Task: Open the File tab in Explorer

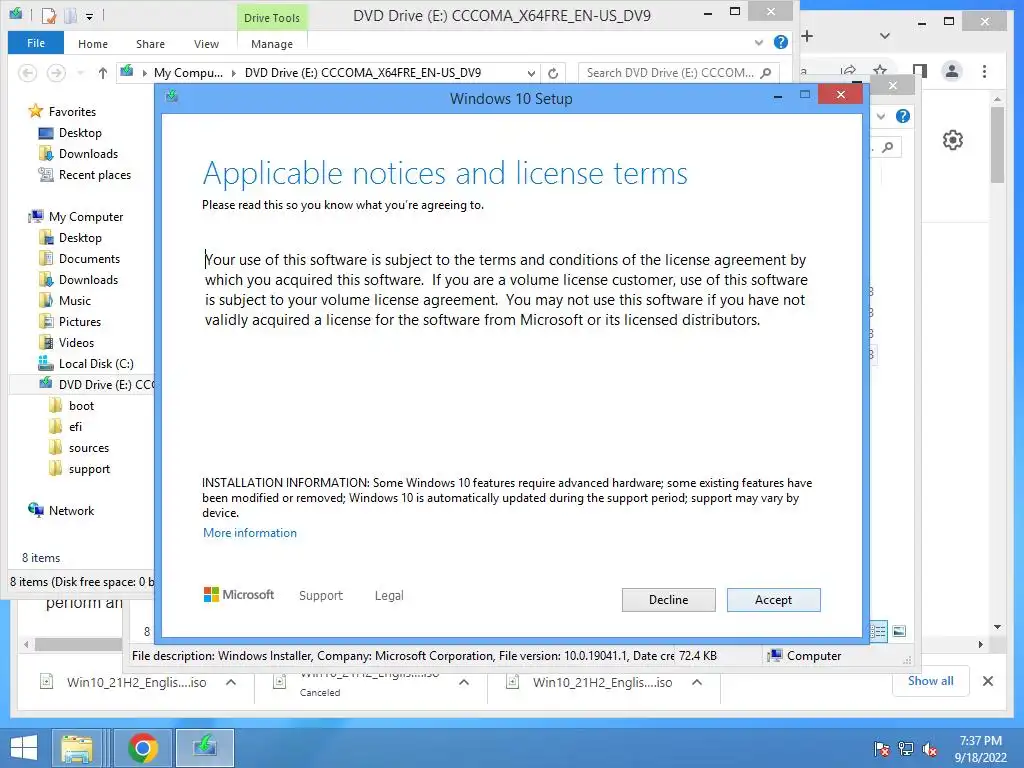Action: pyautogui.click(x=36, y=43)
